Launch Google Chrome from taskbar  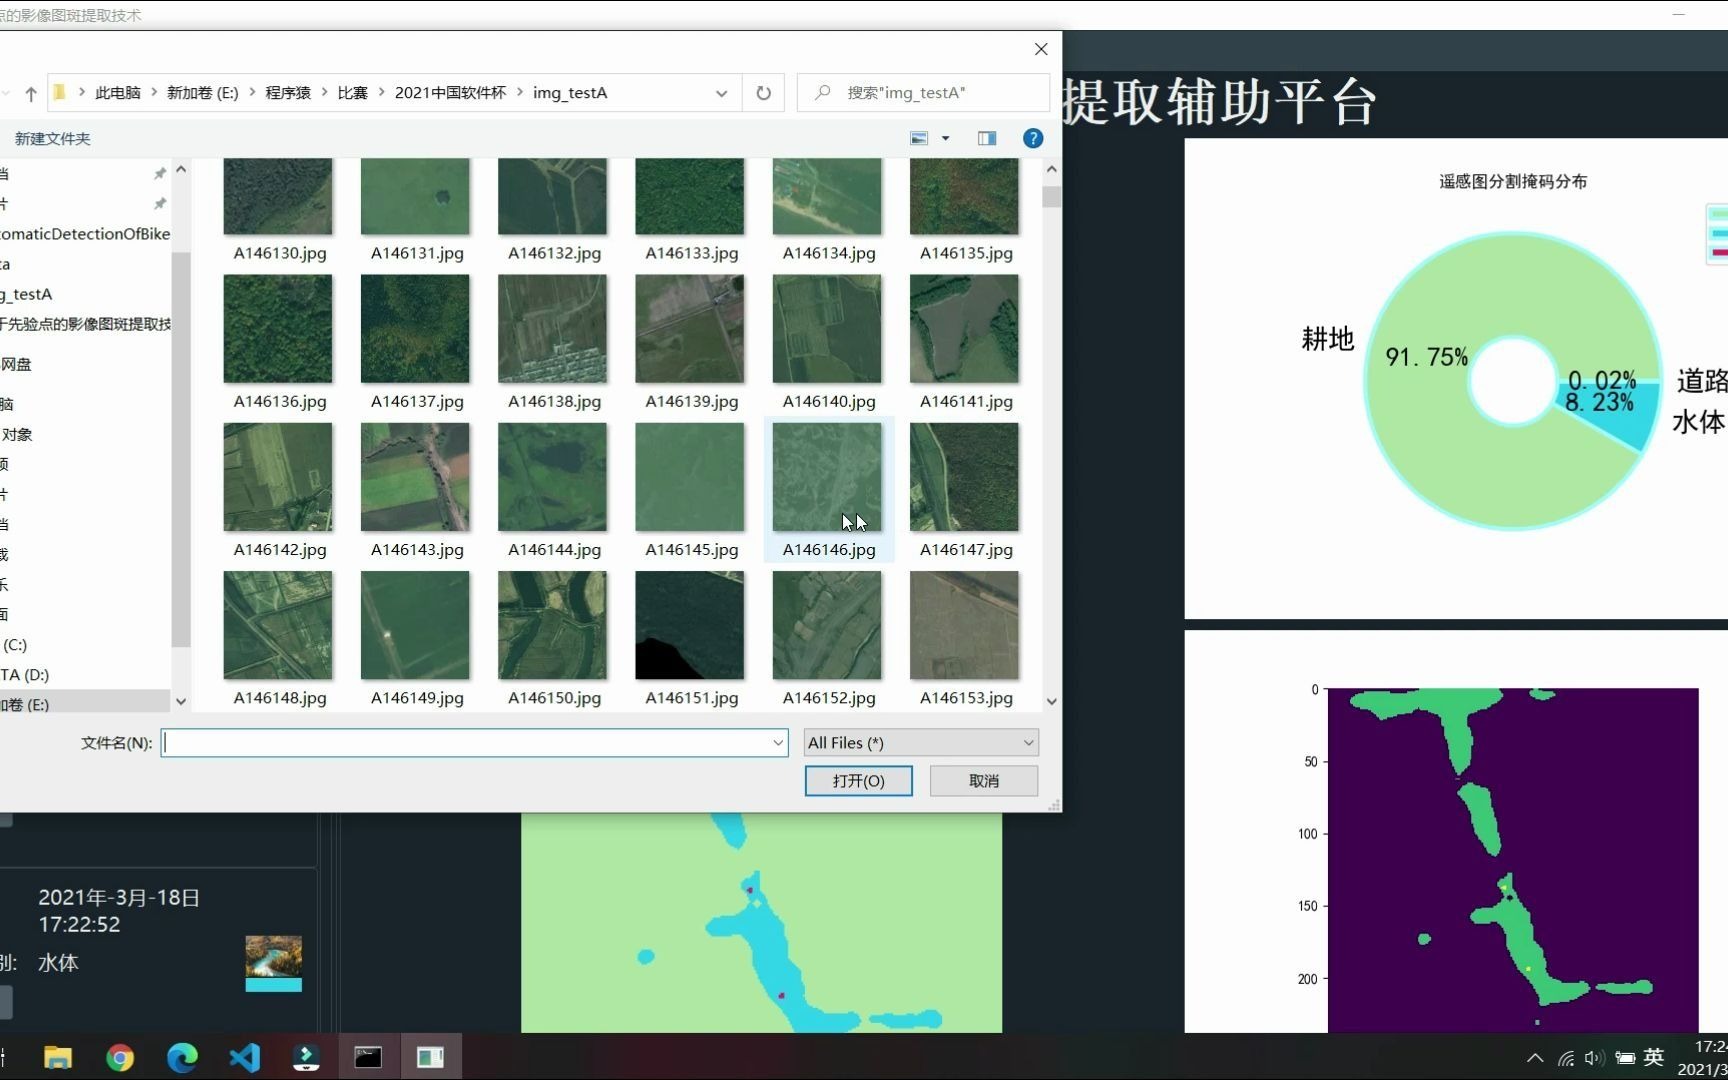120,1057
